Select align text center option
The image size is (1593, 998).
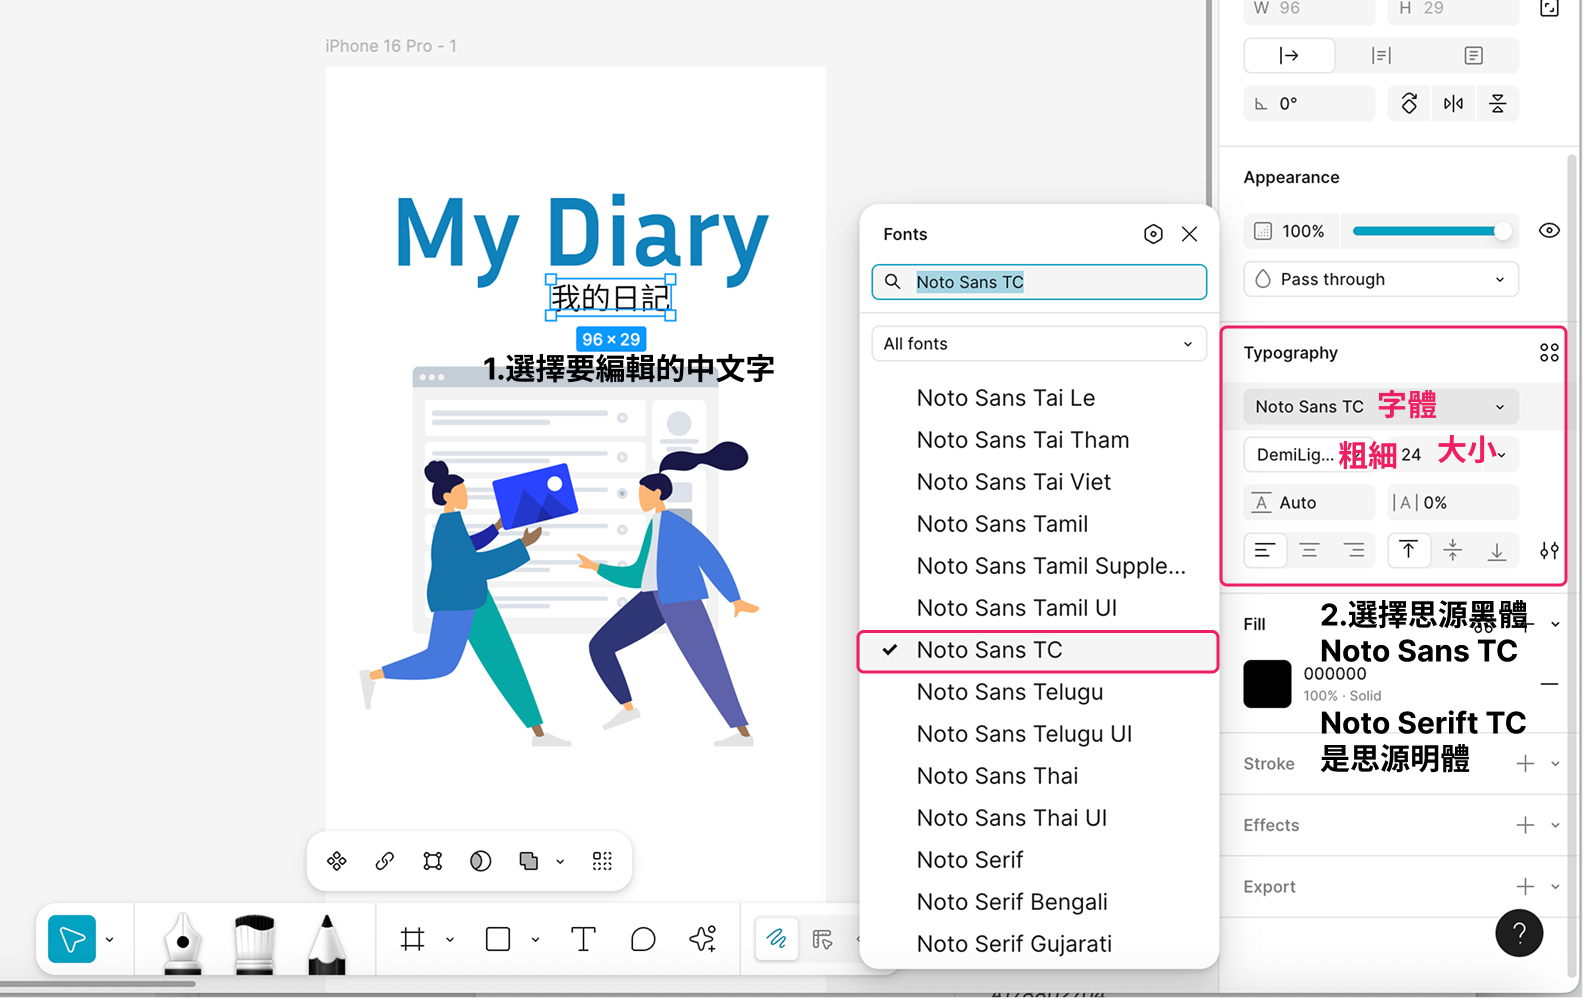1309,550
